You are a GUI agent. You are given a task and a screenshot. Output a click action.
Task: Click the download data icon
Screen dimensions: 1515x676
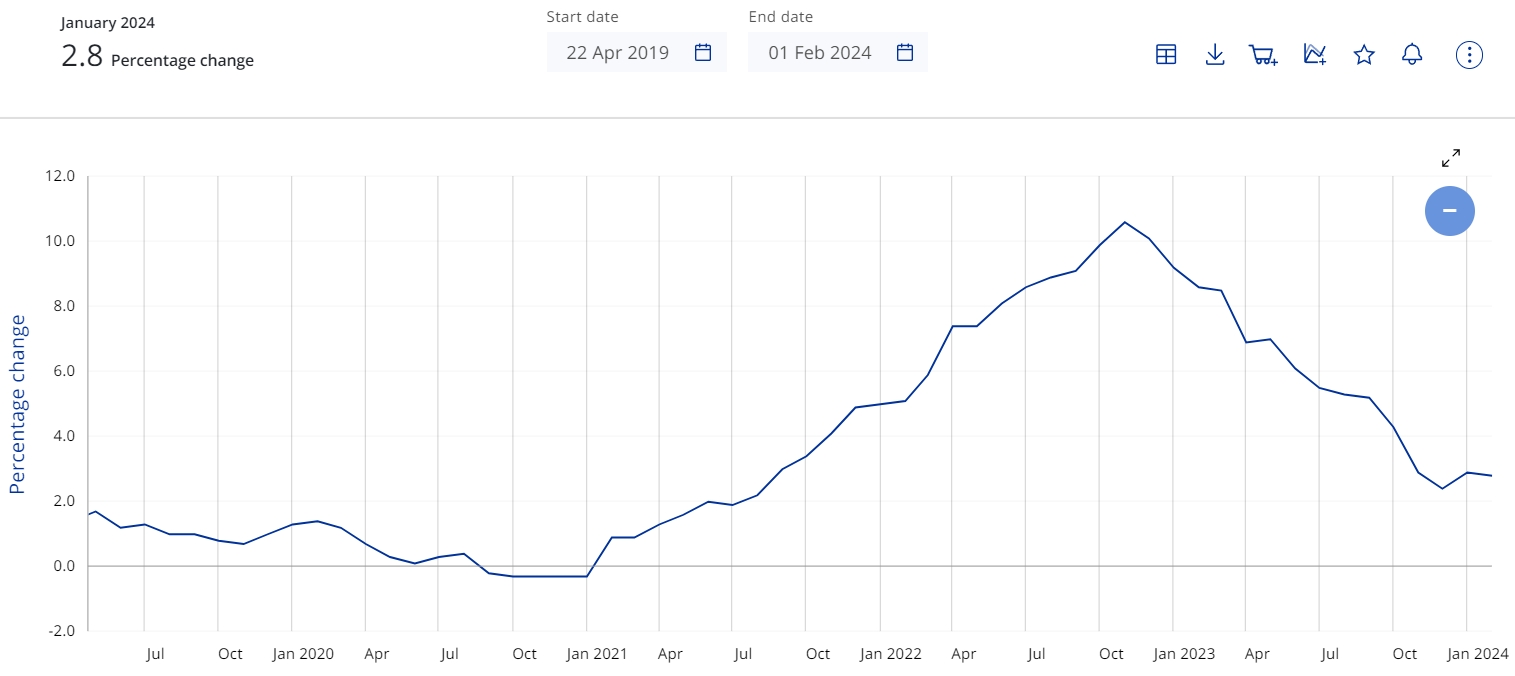1215,55
